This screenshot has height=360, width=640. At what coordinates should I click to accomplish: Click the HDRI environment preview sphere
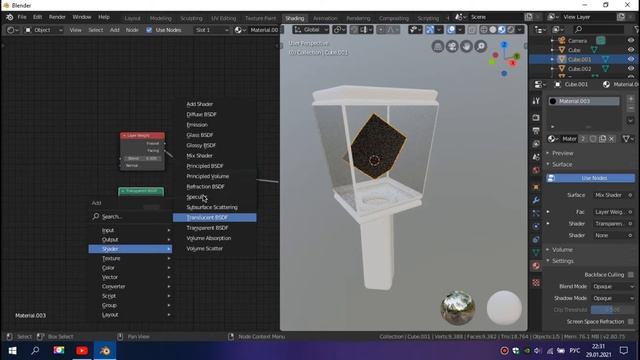458,308
